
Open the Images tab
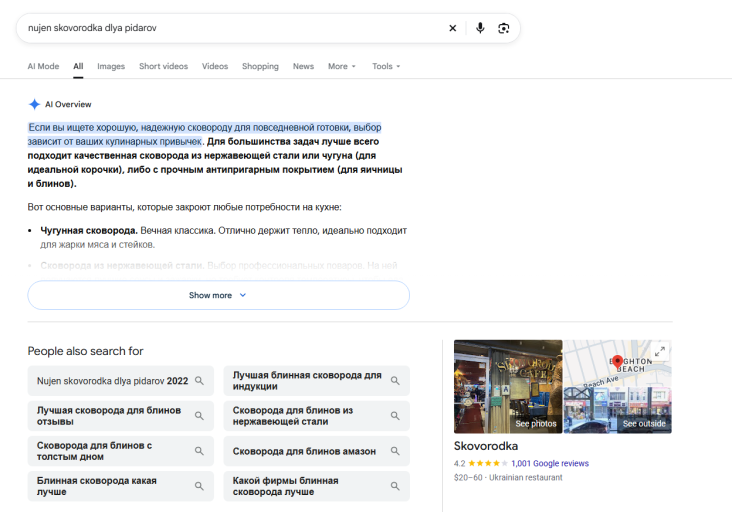(111, 66)
